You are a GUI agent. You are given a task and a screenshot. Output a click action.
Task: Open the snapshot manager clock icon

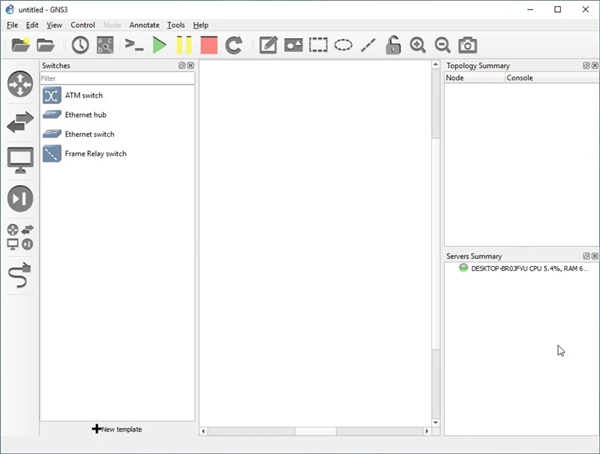coord(80,45)
